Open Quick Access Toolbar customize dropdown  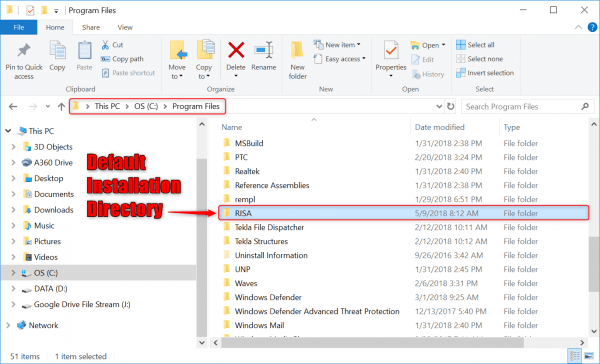pyautogui.click(x=56, y=11)
